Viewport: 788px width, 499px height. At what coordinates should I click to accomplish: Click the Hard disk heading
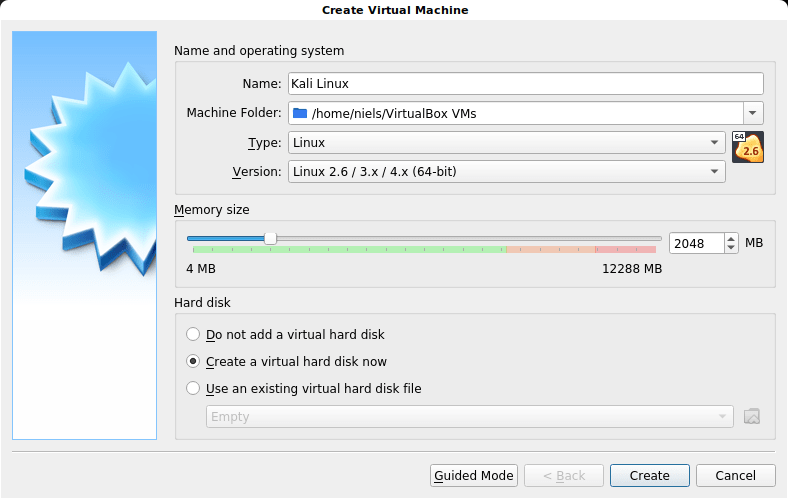coord(202,303)
